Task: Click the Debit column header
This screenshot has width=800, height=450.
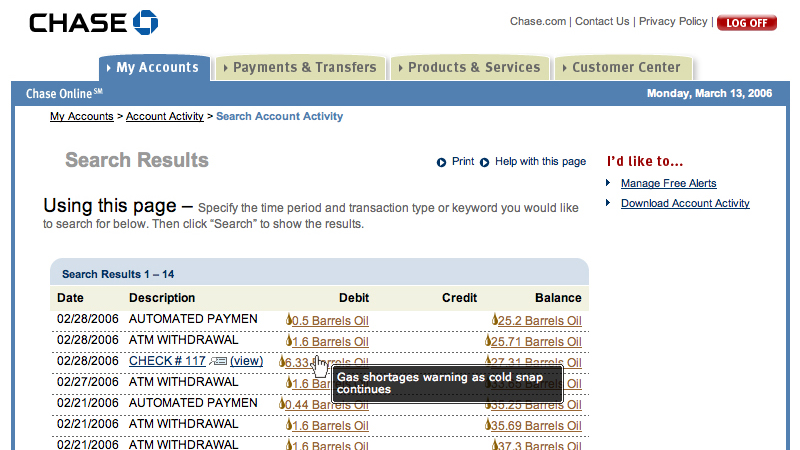Action: pyautogui.click(x=354, y=298)
